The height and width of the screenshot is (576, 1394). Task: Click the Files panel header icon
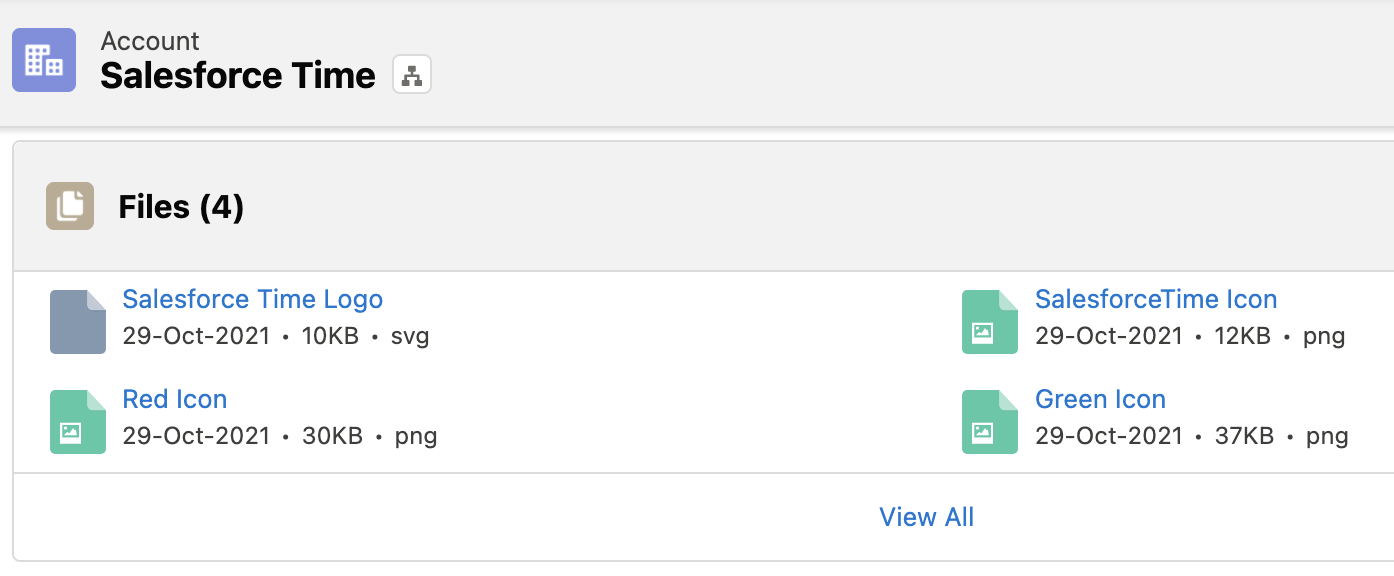69,206
